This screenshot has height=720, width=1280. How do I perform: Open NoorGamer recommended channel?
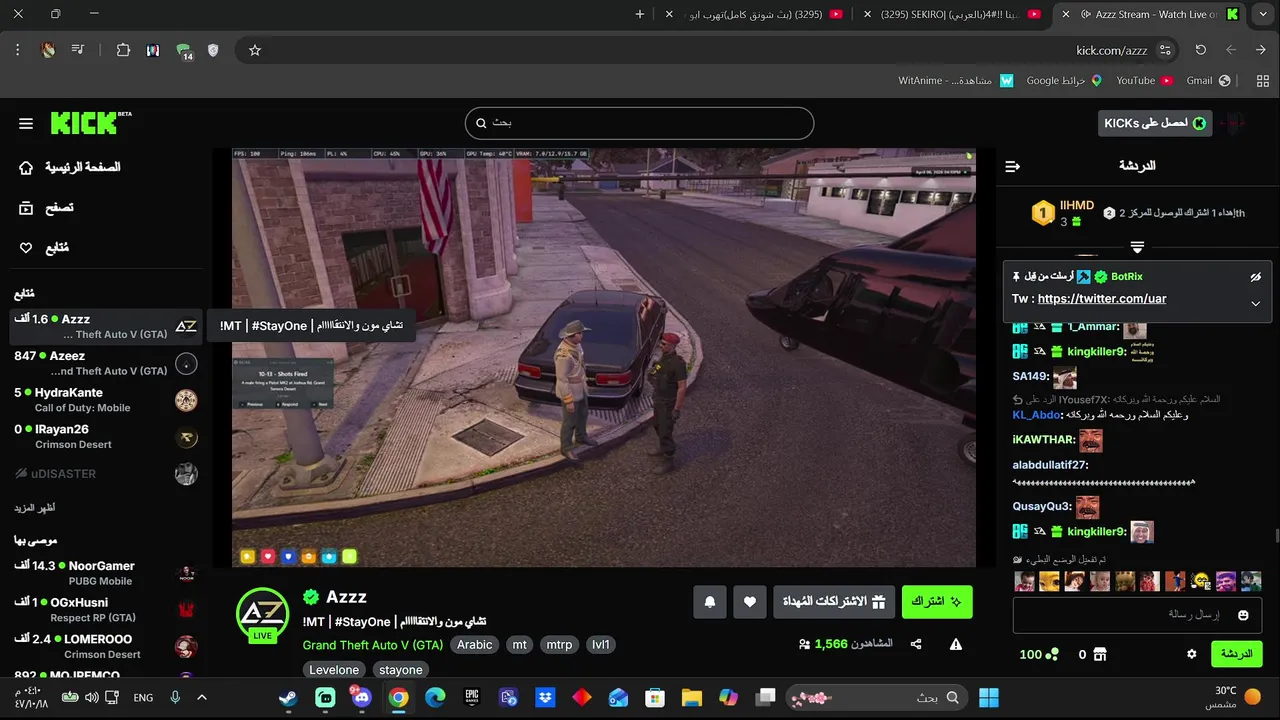(105, 573)
